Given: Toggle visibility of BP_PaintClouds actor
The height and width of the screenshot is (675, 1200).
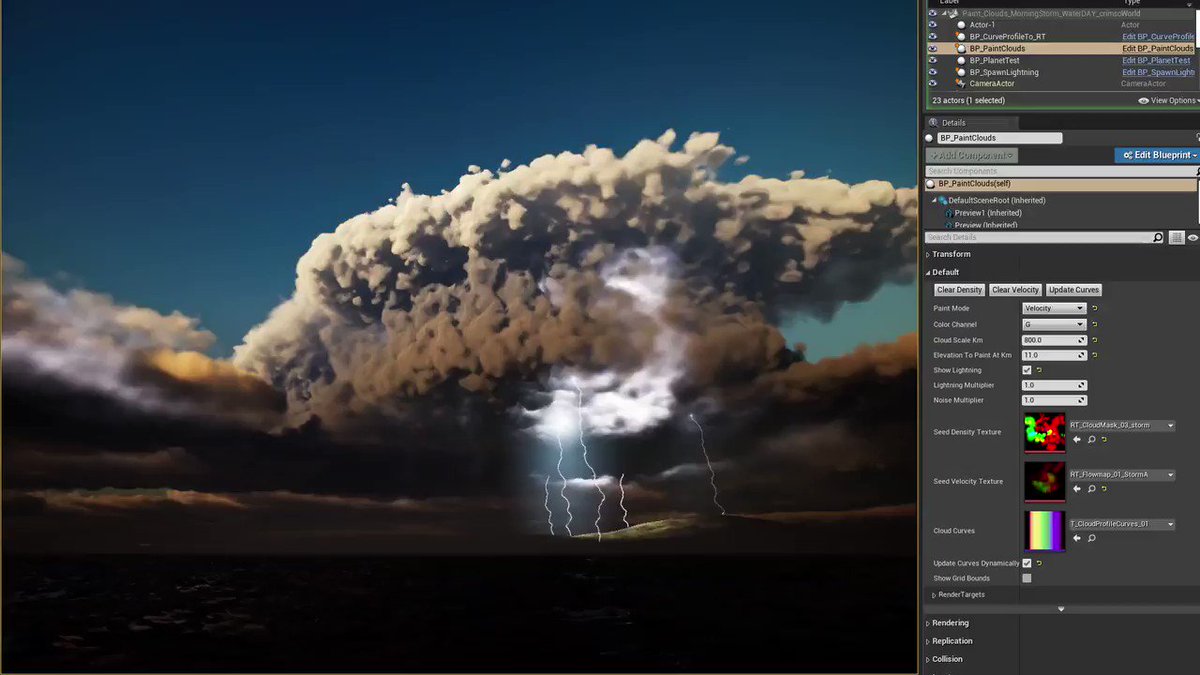Looking at the screenshot, I should 933,48.
